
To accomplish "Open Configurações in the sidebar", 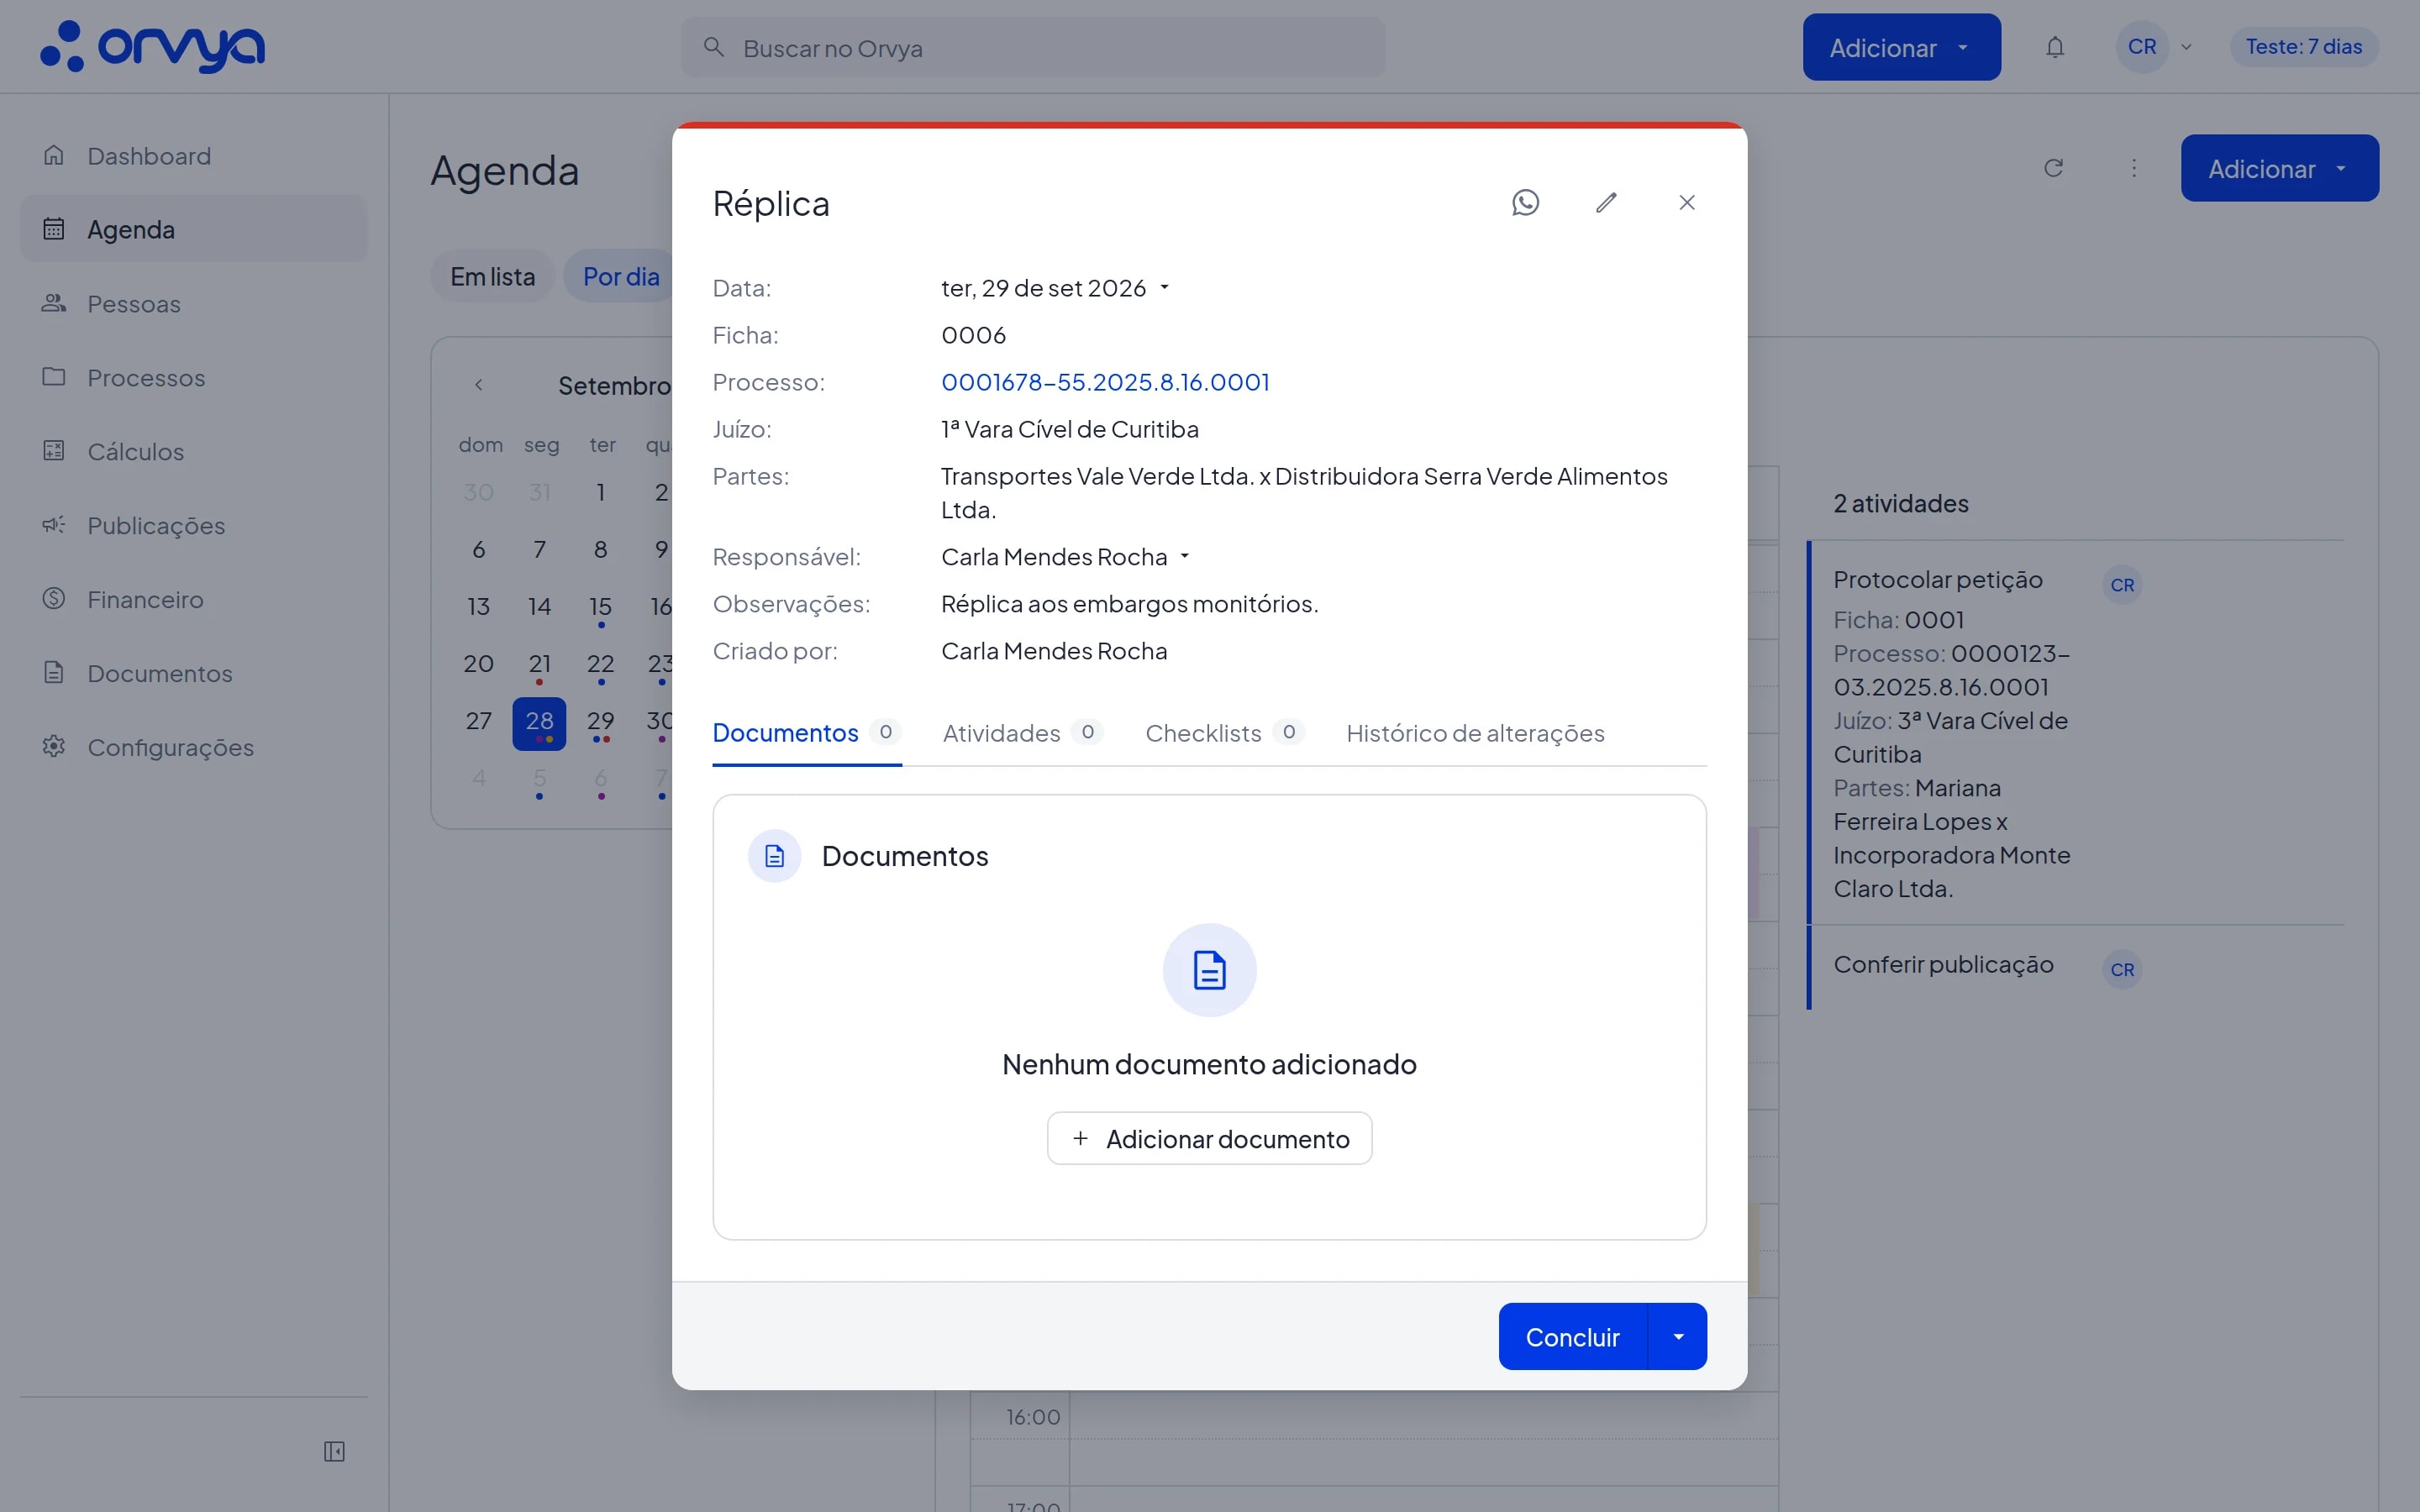I will [x=194, y=747].
